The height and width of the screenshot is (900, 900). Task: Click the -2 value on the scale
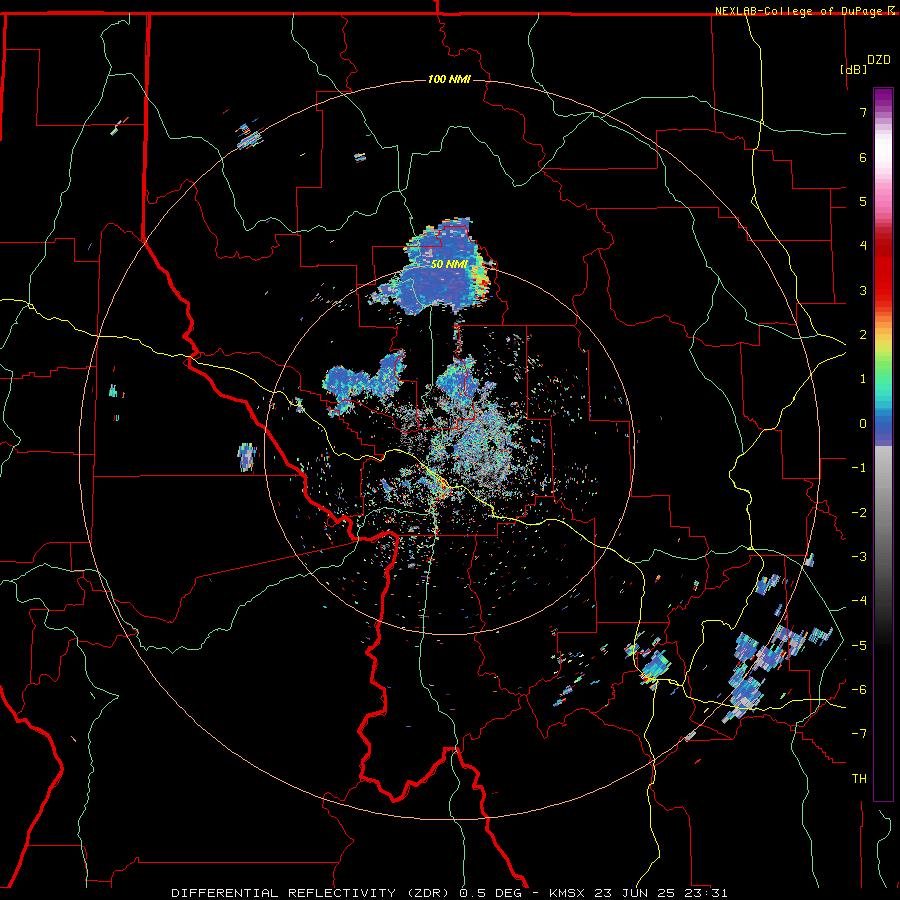(x=859, y=513)
